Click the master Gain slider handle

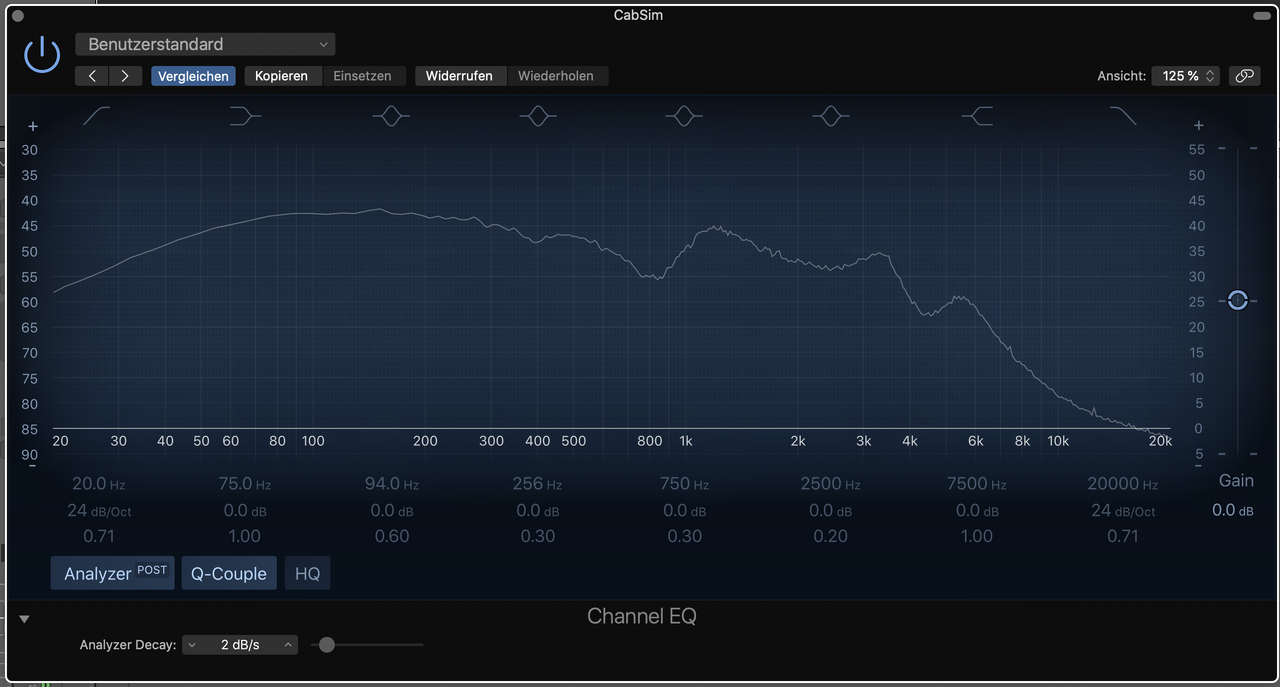(1238, 300)
